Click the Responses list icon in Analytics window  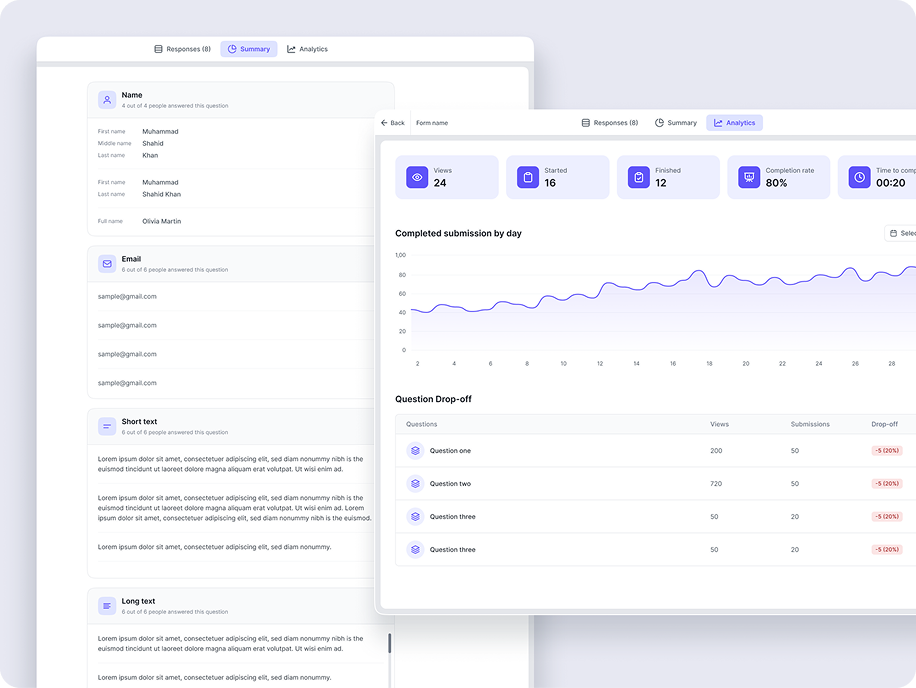pyautogui.click(x=585, y=123)
